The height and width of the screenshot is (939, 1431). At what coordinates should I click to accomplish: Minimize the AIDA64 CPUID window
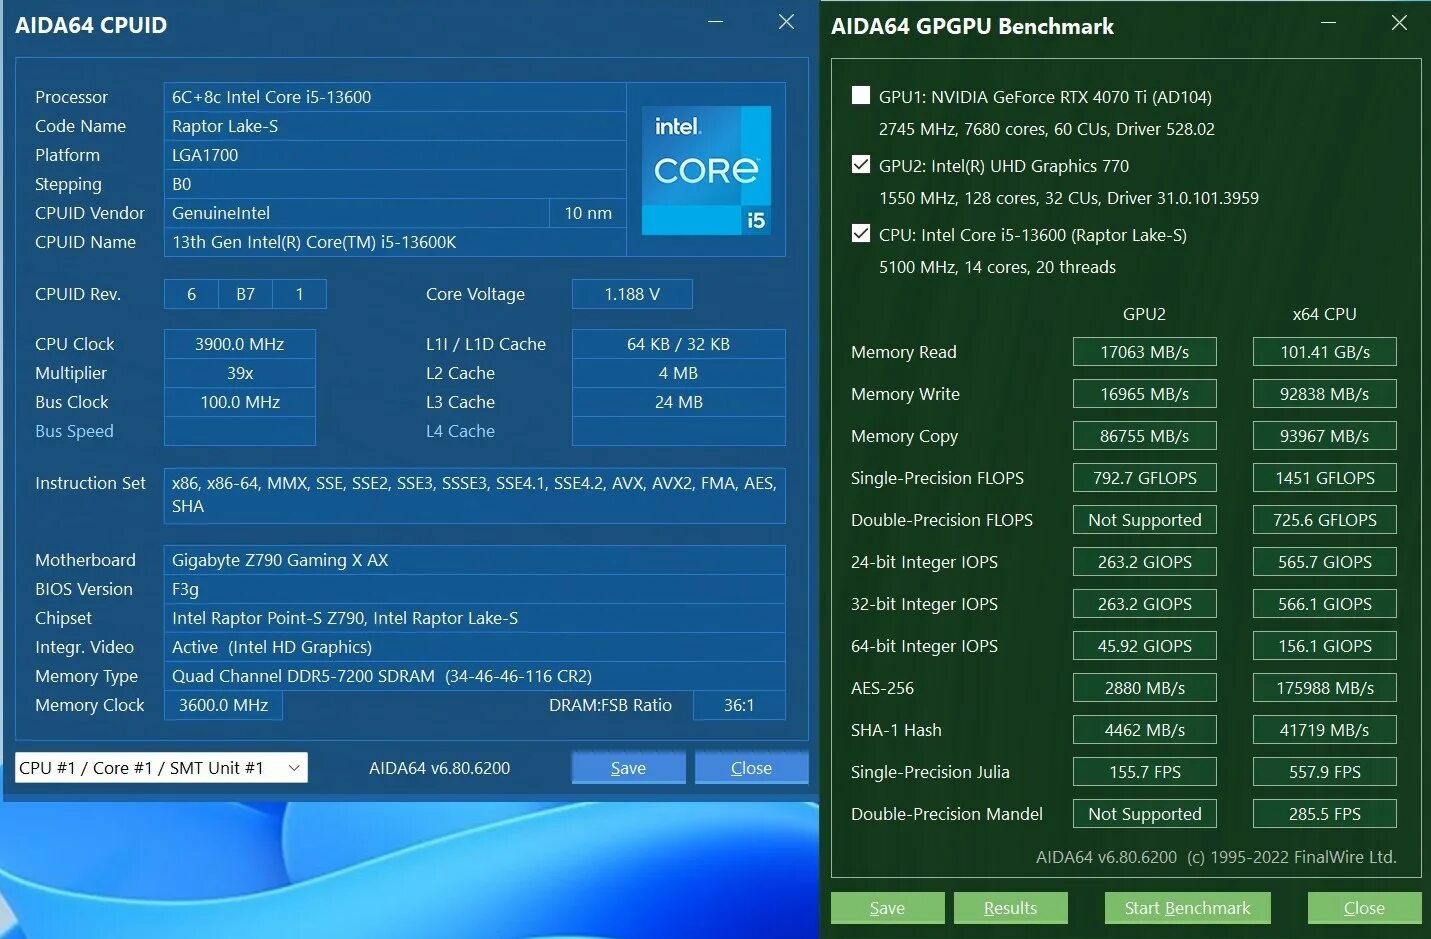click(x=716, y=22)
